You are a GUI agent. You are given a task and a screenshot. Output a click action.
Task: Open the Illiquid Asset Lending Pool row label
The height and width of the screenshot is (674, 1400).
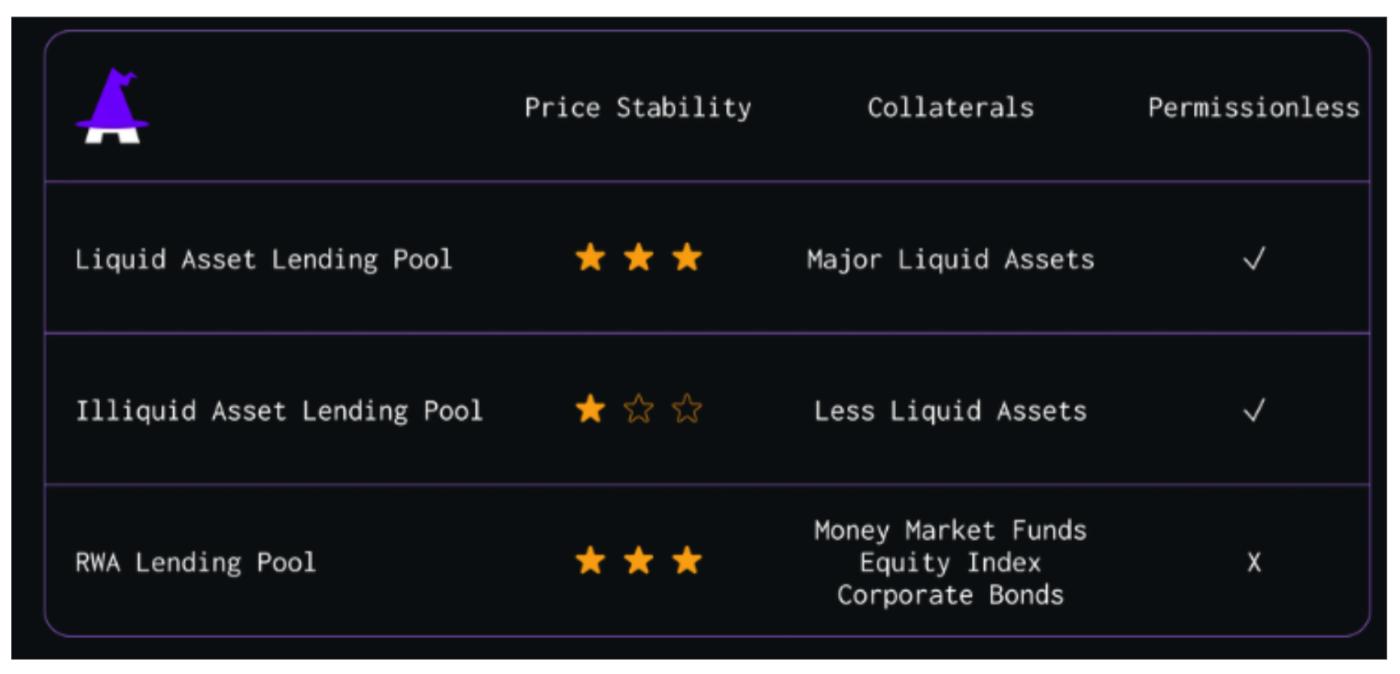(x=279, y=410)
